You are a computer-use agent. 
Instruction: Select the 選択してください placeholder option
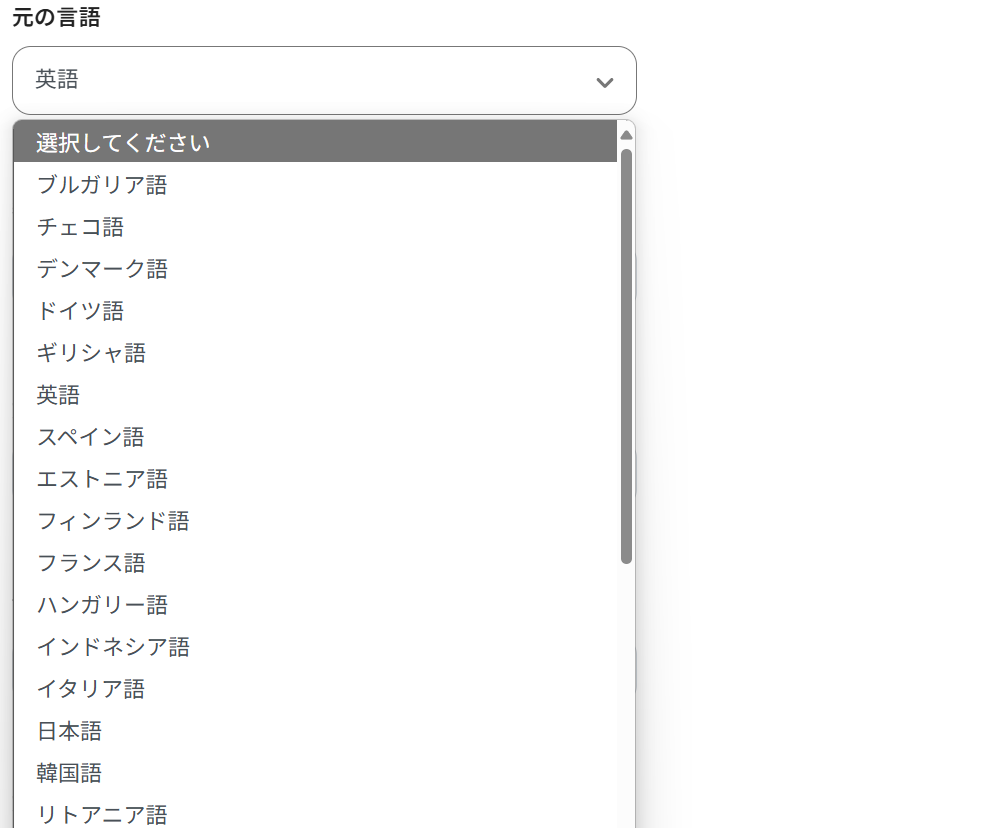[315, 142]
